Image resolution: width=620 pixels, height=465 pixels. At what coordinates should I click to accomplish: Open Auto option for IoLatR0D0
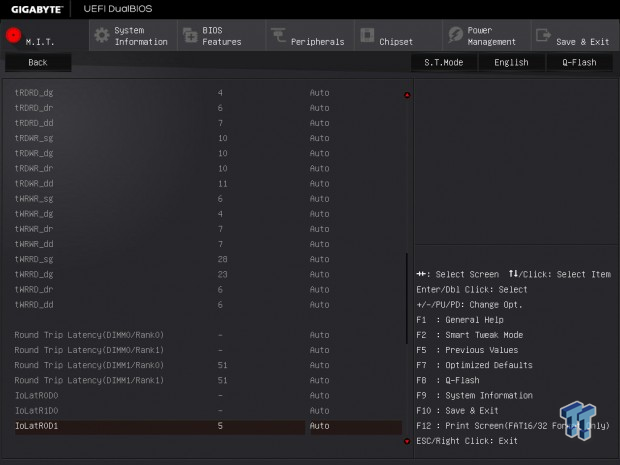click(x=319, y=395)
